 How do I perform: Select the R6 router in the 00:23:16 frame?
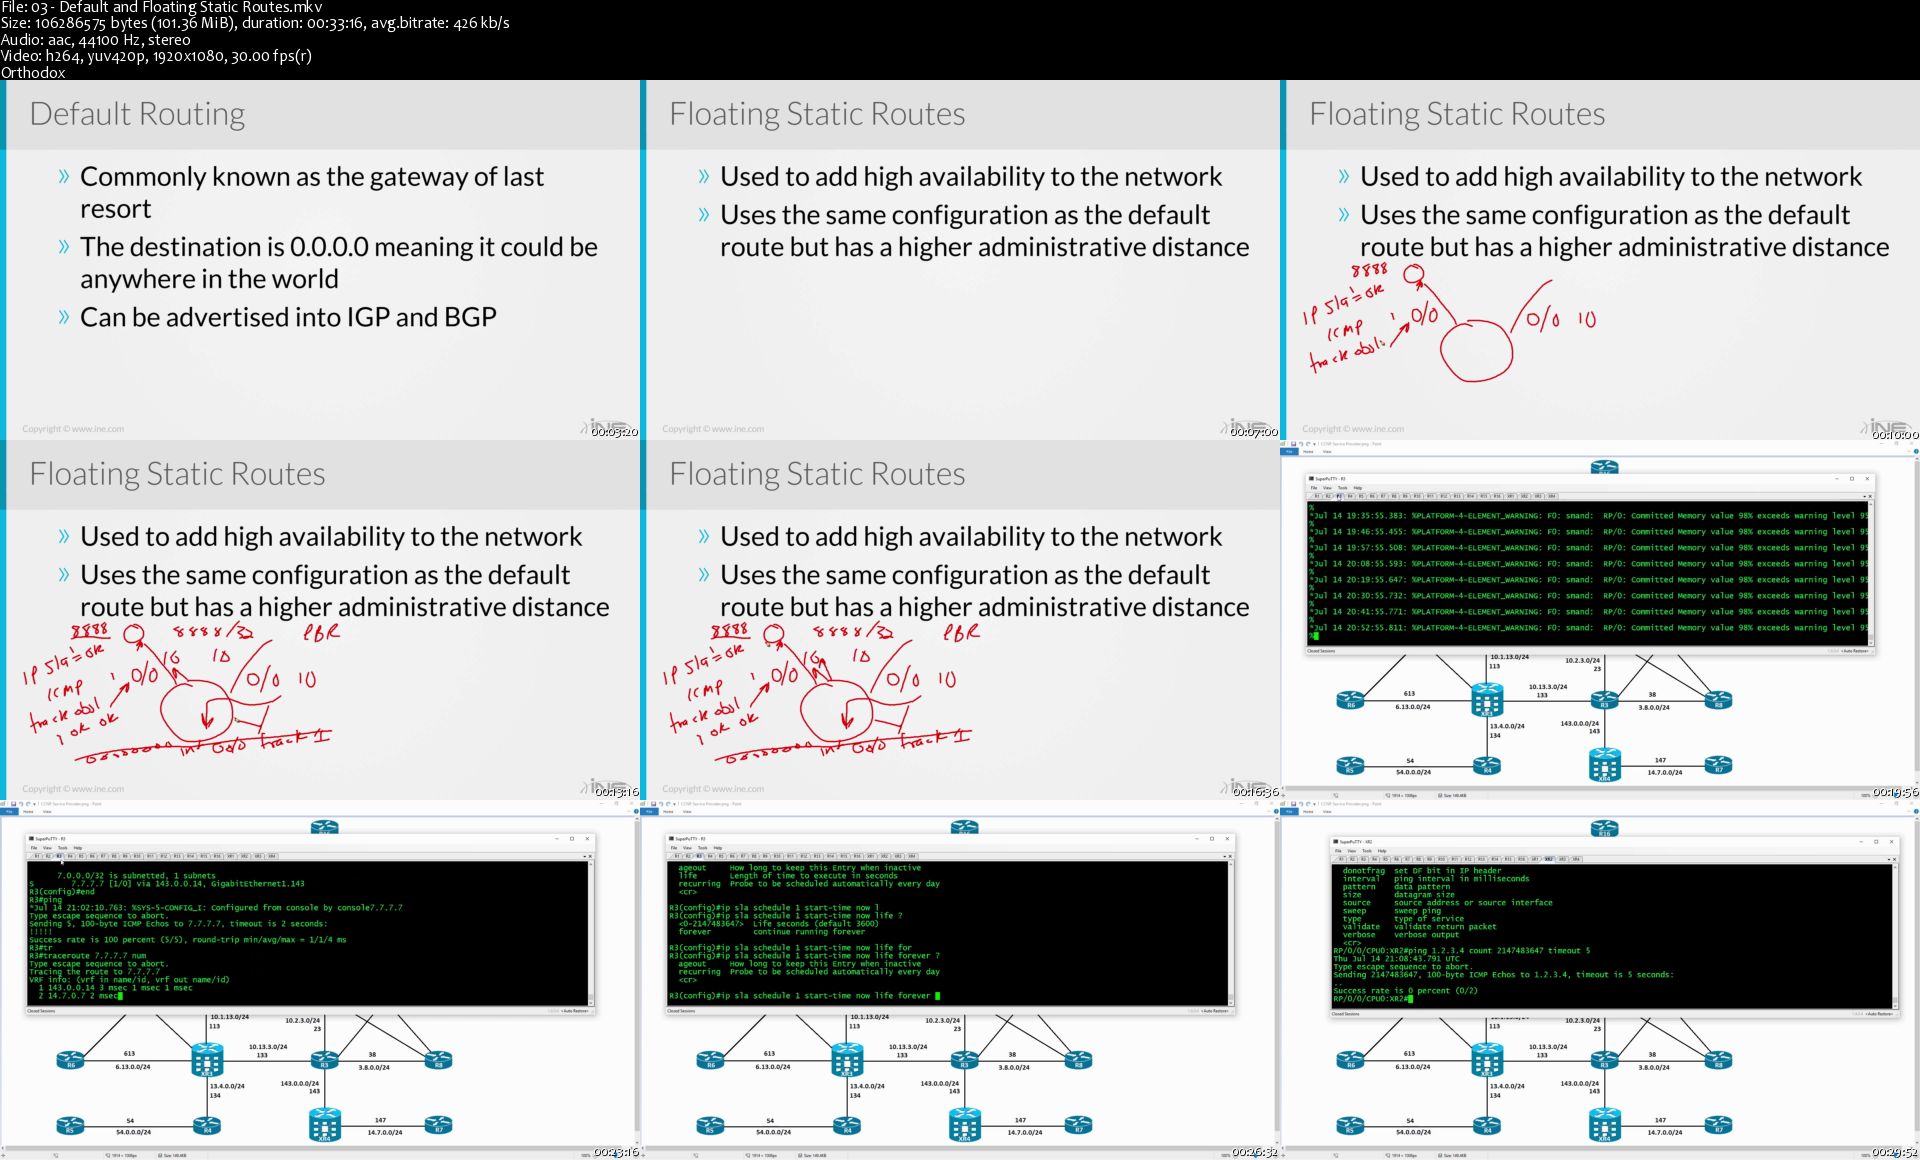(70, 1060)
